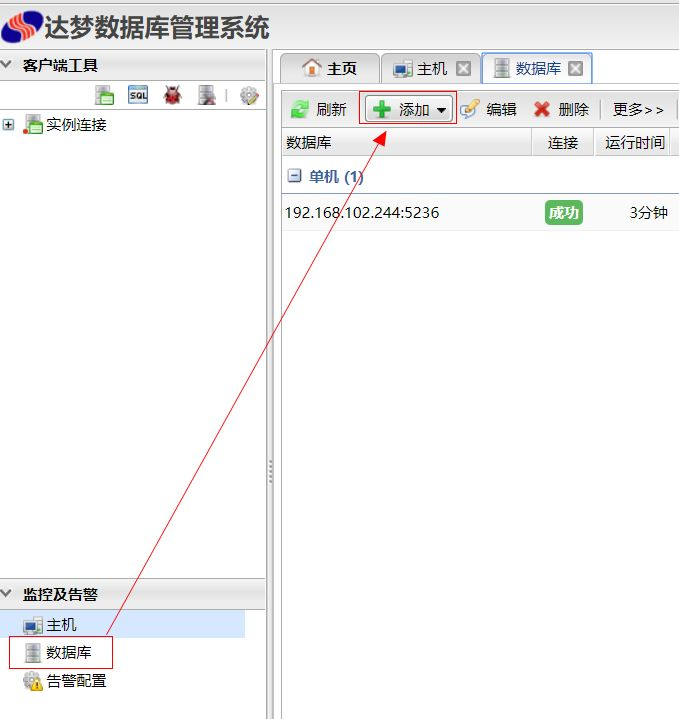Open the 更多>> menu
The image size is (679, 719).
[x=638, y=109]
